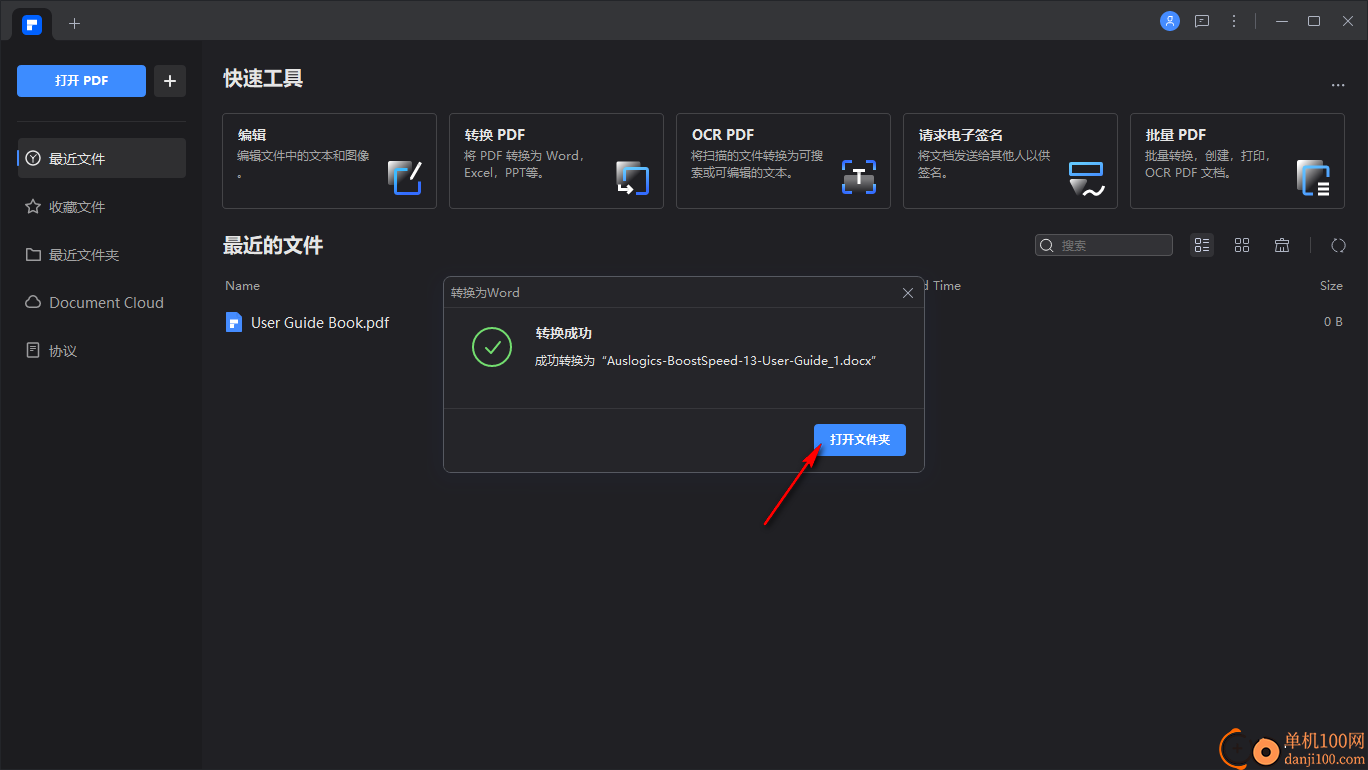
Task: Switch to grid view icon
Action: [1242, 245]
